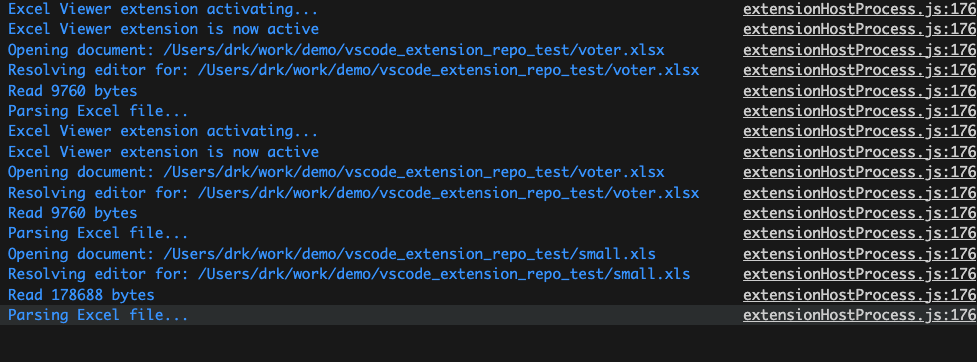Open source link for second 'Excel Viewer extension is now active'

point(860,152)
